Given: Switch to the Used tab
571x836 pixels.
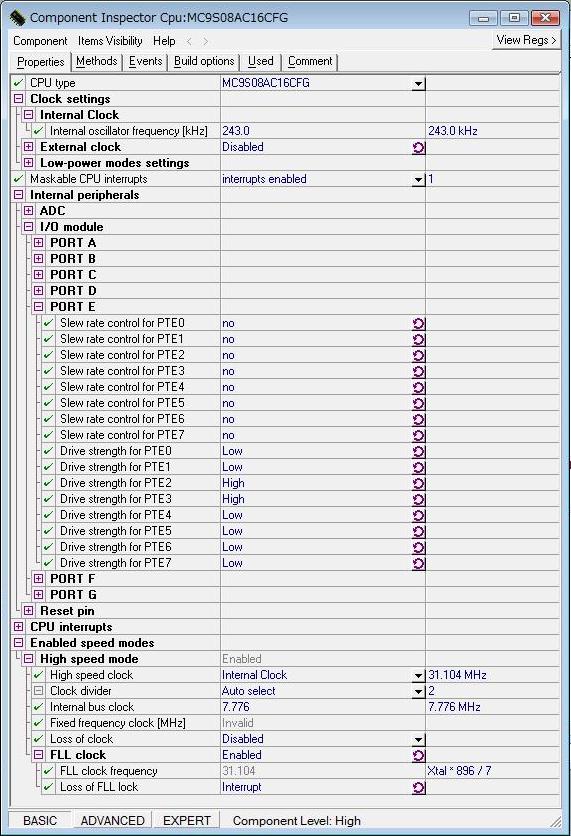Looking at the screenshot, I should click(261, 61).
